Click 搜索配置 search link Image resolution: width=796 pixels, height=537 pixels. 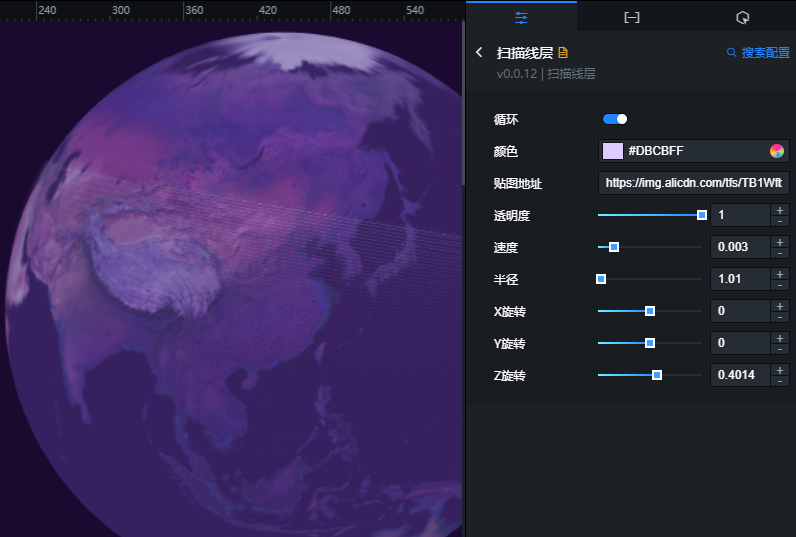(x=758, y=52)
